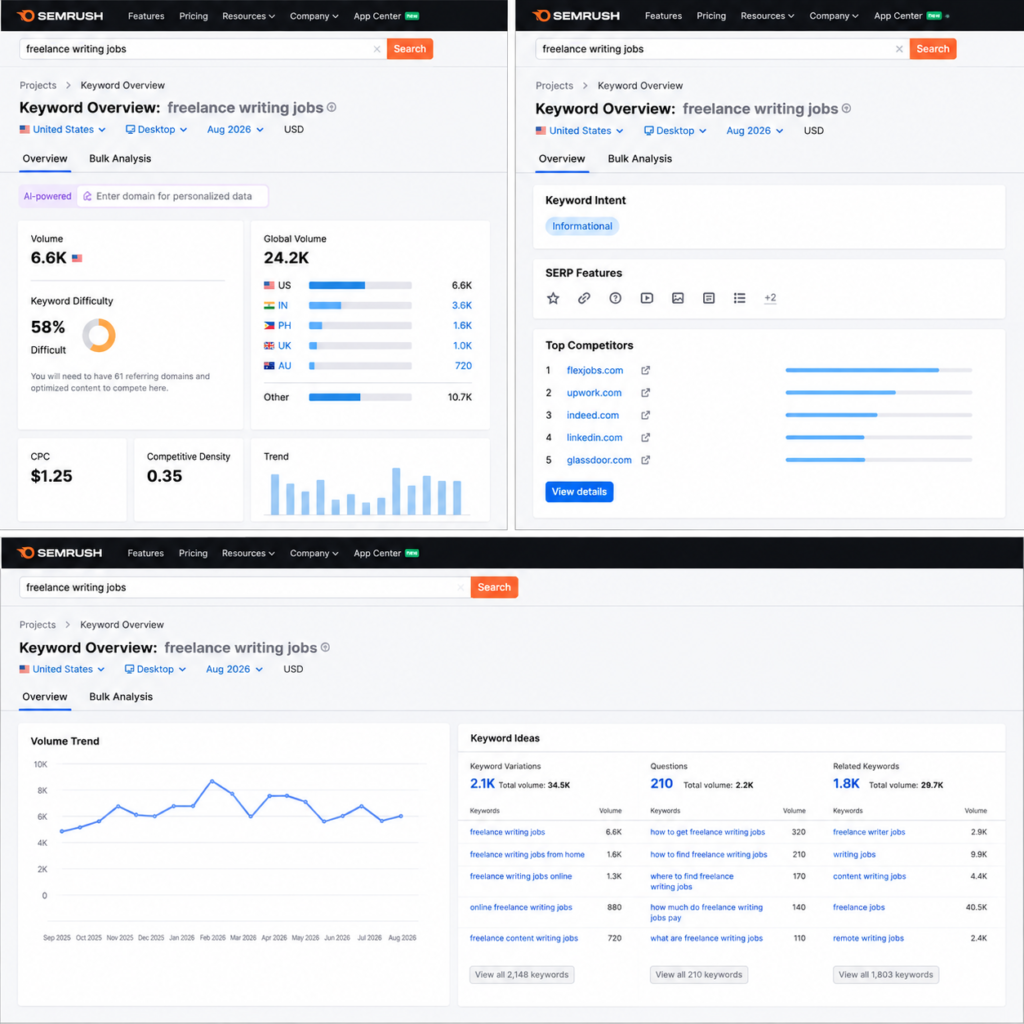Open the flexjobs.com competitor link

tap(594, 370)
